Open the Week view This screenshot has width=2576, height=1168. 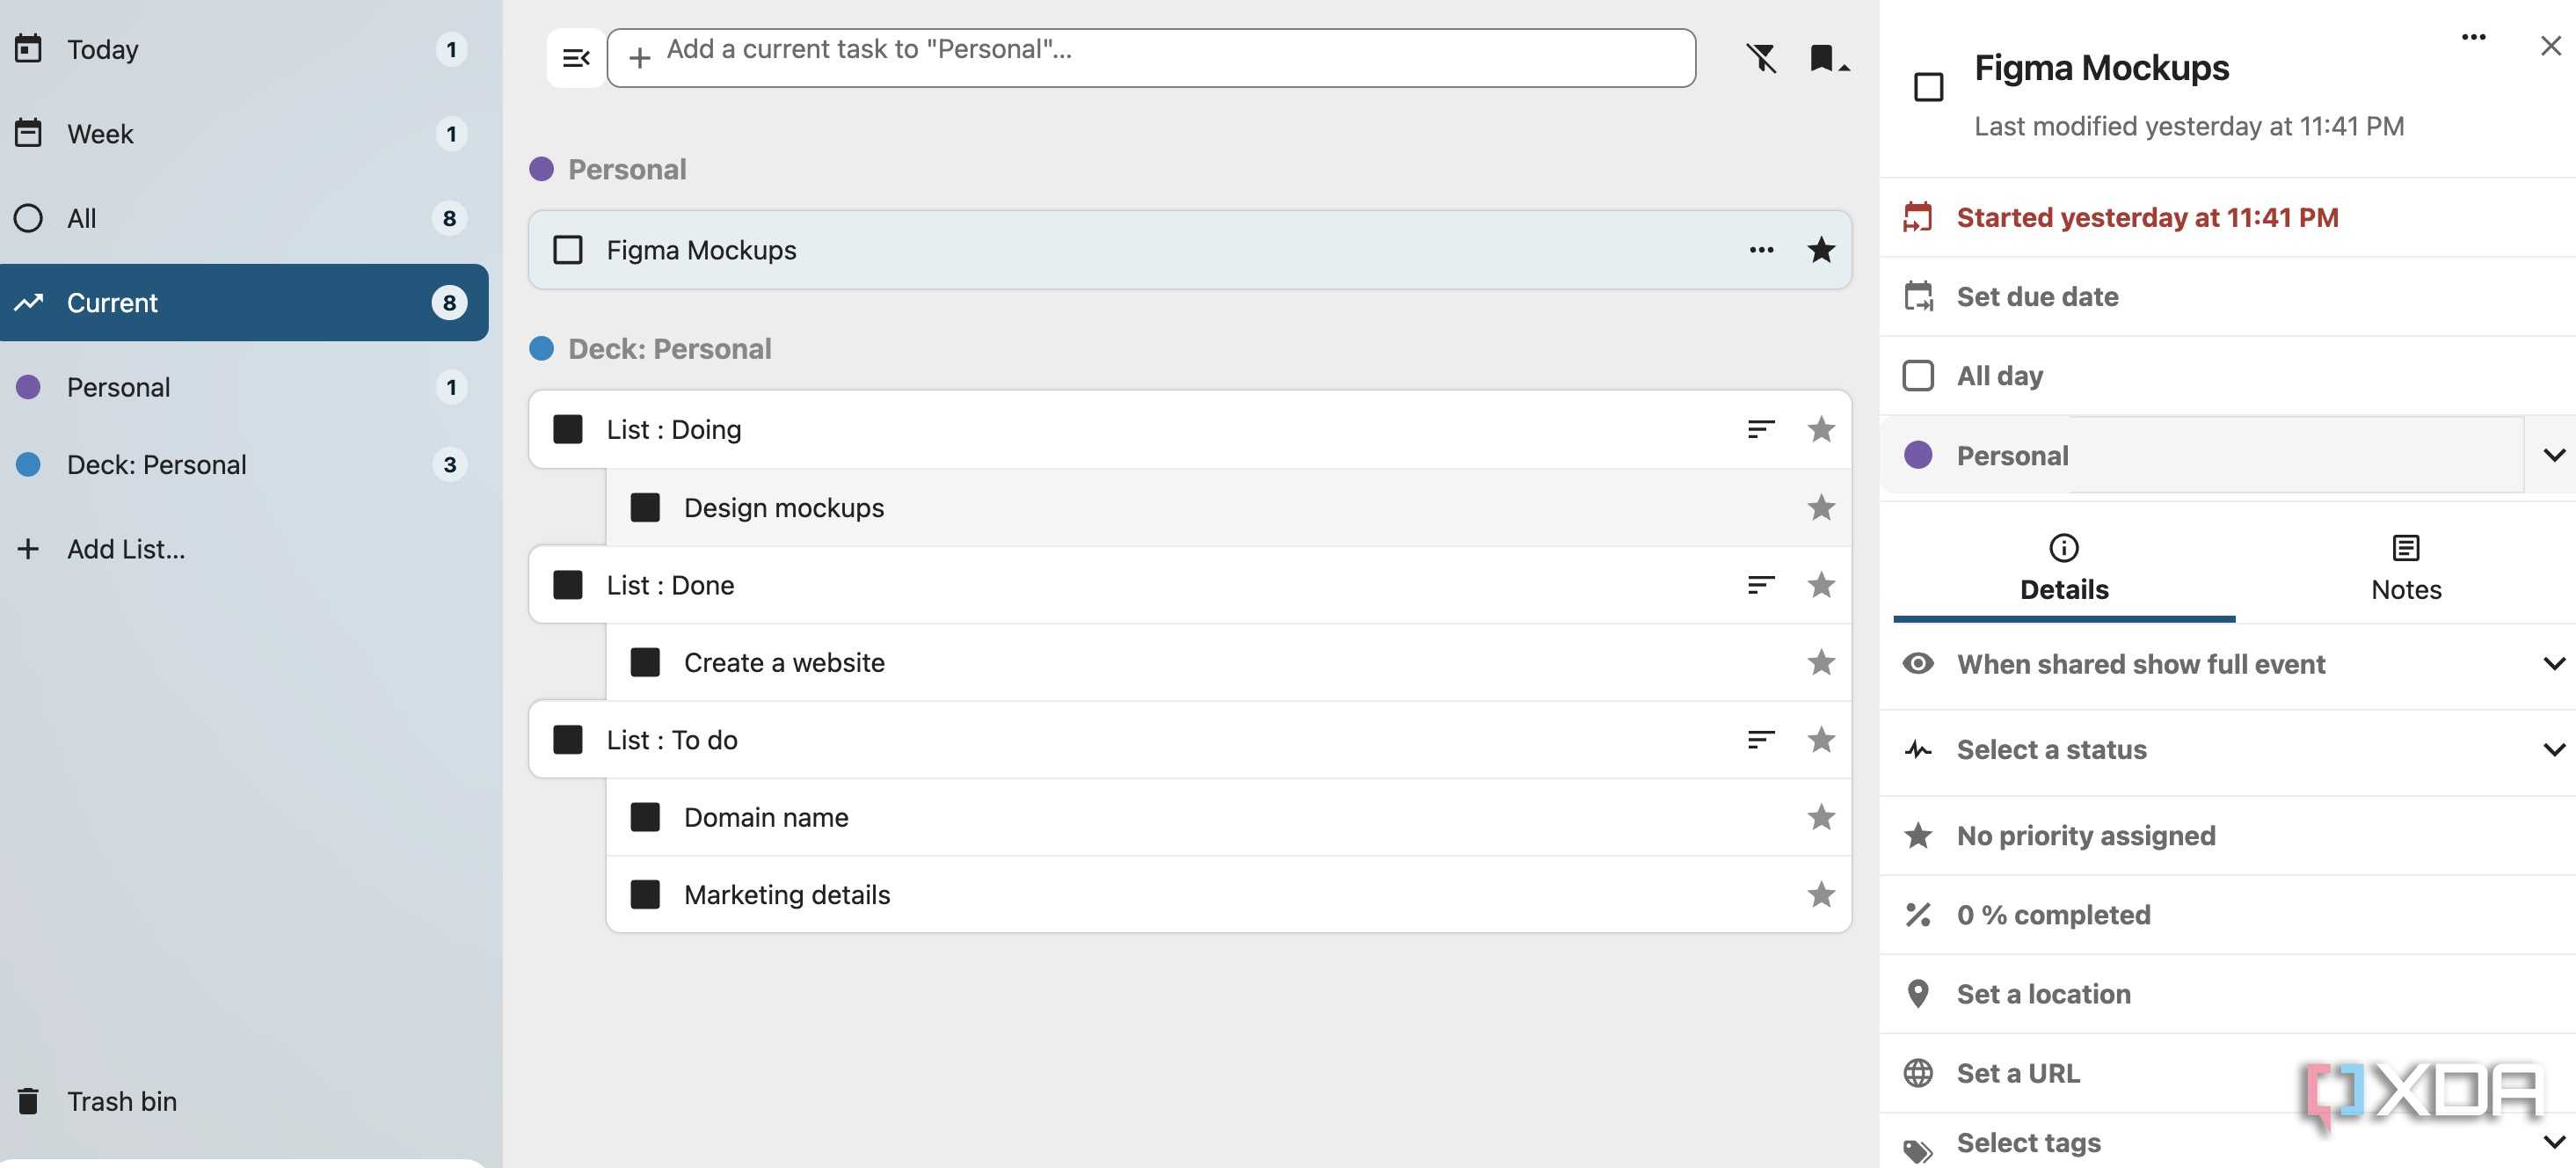(244, 134)
